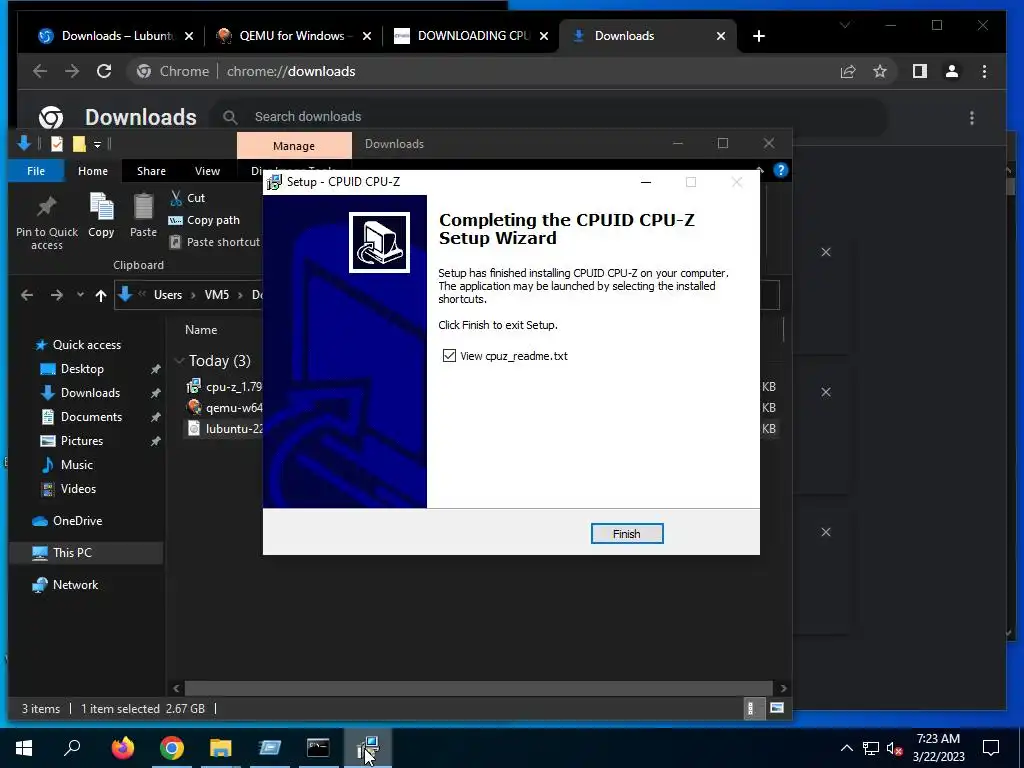Click VM5 in the Explorer breadcrumb

(217, 295)
